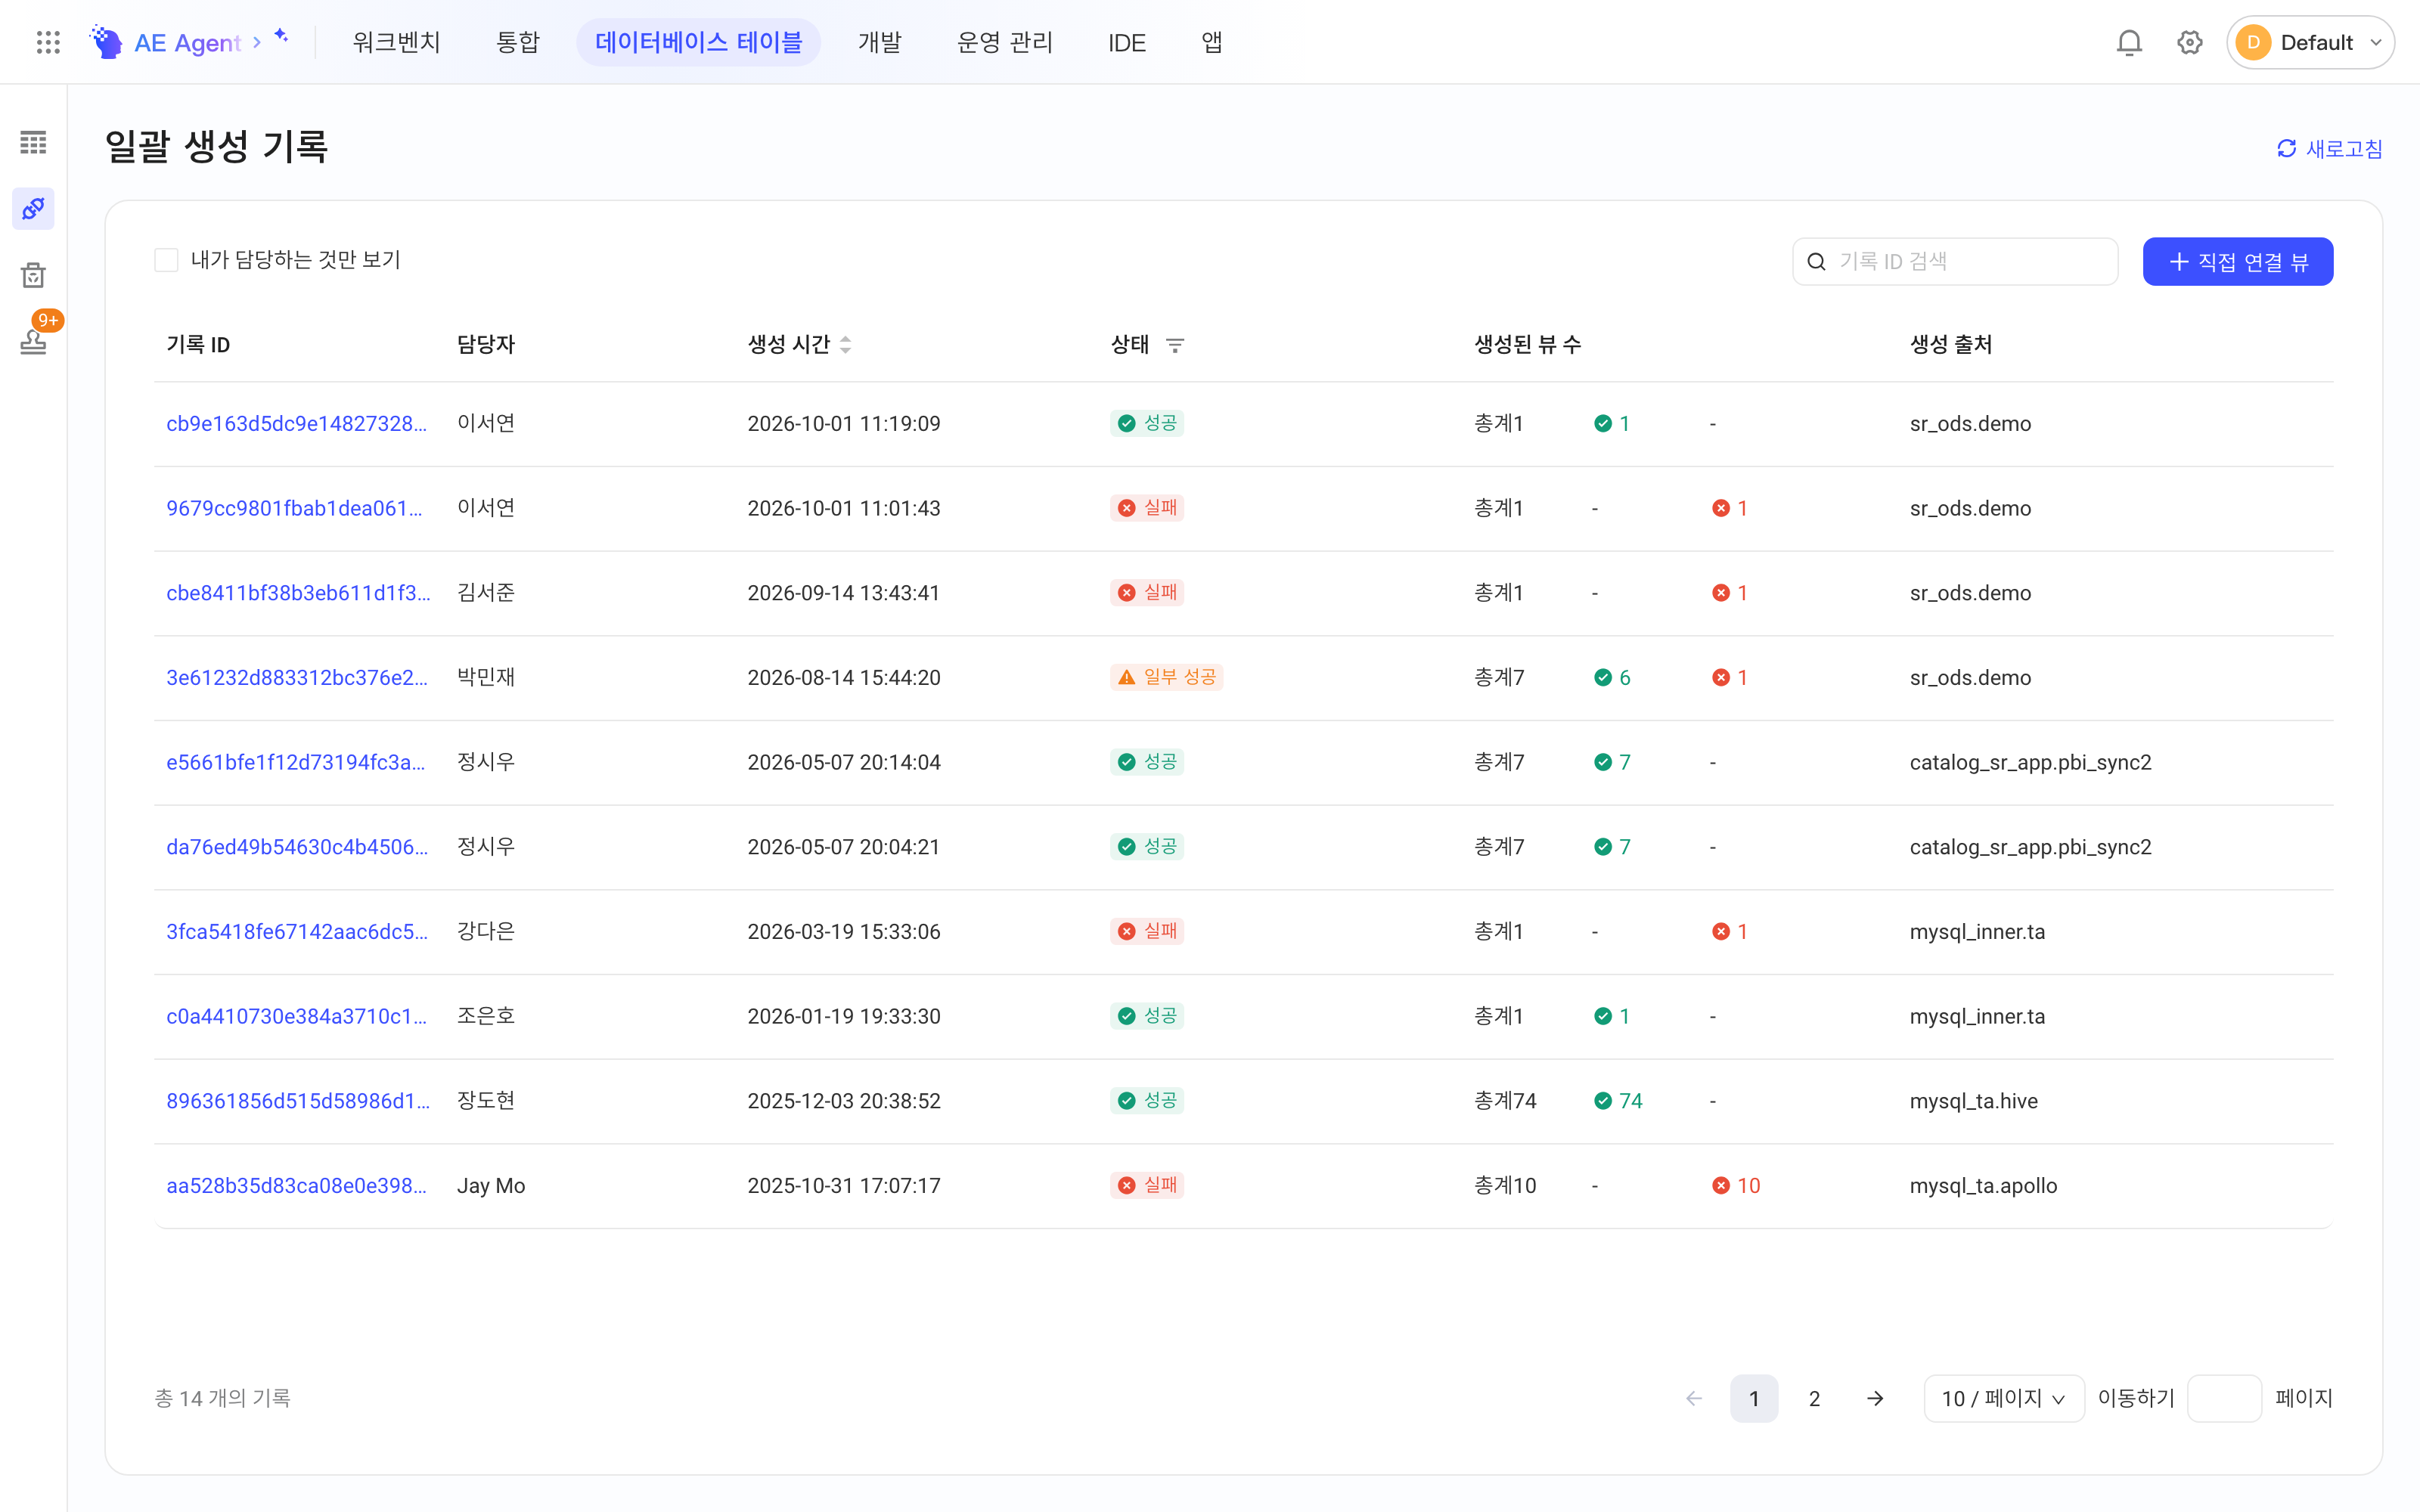Click the 성공 status badge for cb9e163d5dc9e row
This screenshot has width=2420, height=1512.
pos(1147,423)
